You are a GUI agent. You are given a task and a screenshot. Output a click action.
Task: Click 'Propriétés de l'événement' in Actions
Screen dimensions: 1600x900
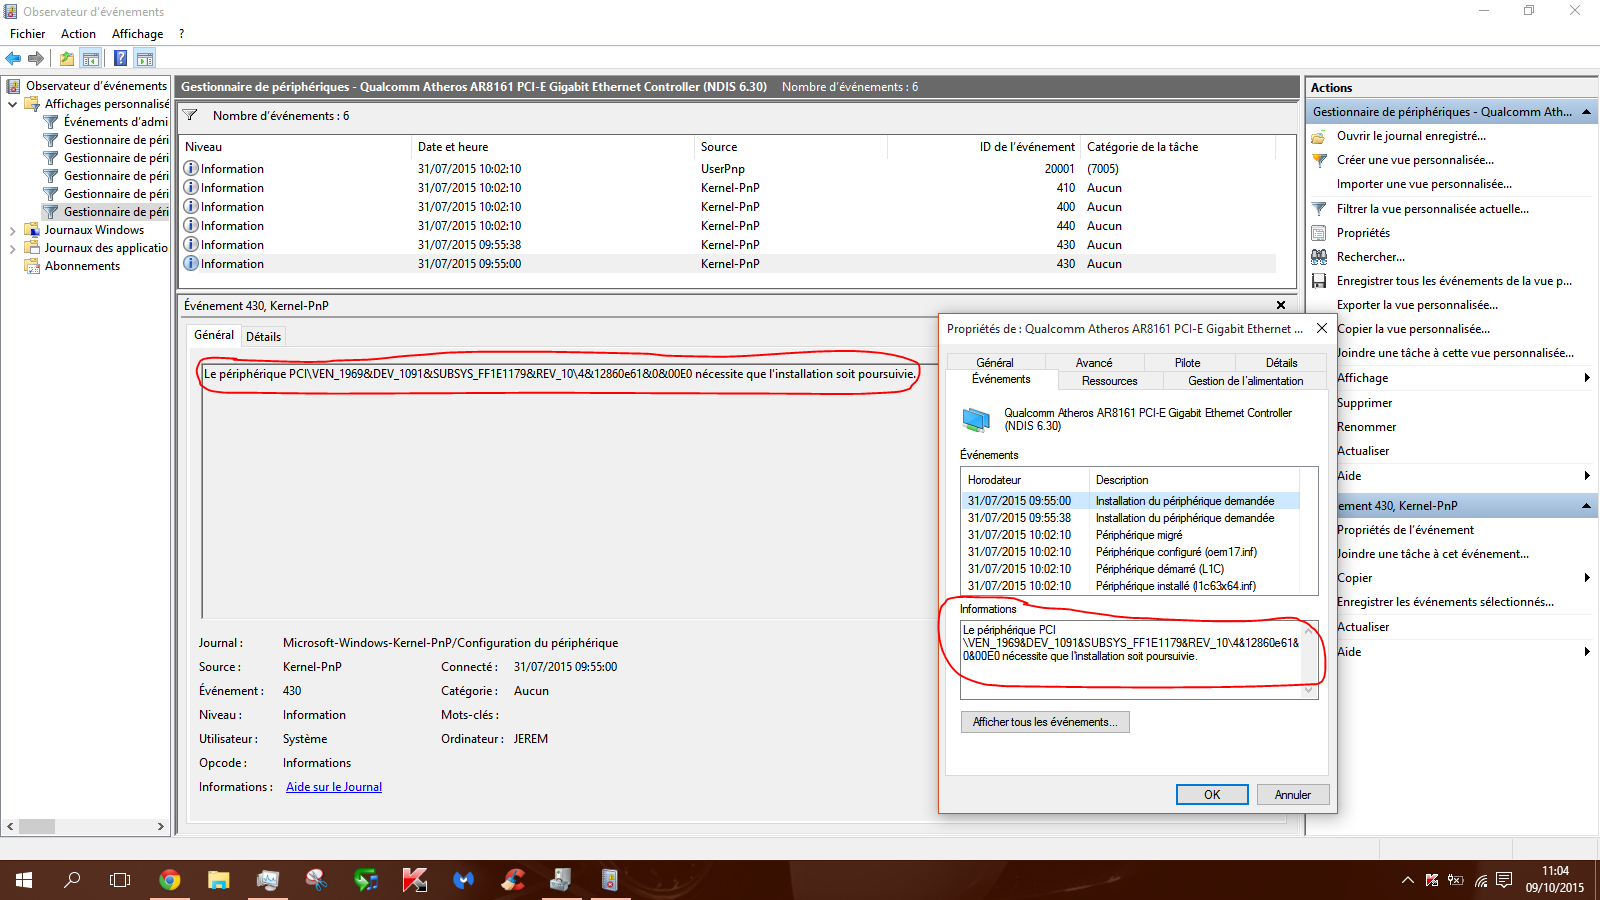coord(1405,530)
